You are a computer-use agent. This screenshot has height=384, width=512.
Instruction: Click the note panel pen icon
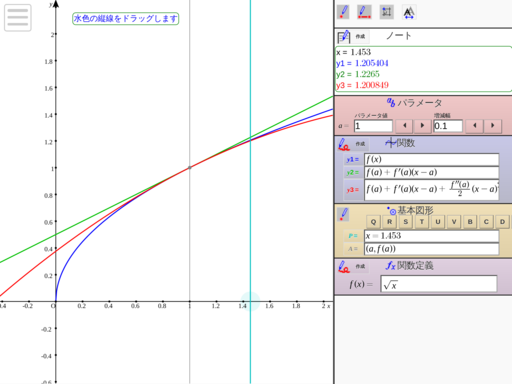[x=343, y=36]
